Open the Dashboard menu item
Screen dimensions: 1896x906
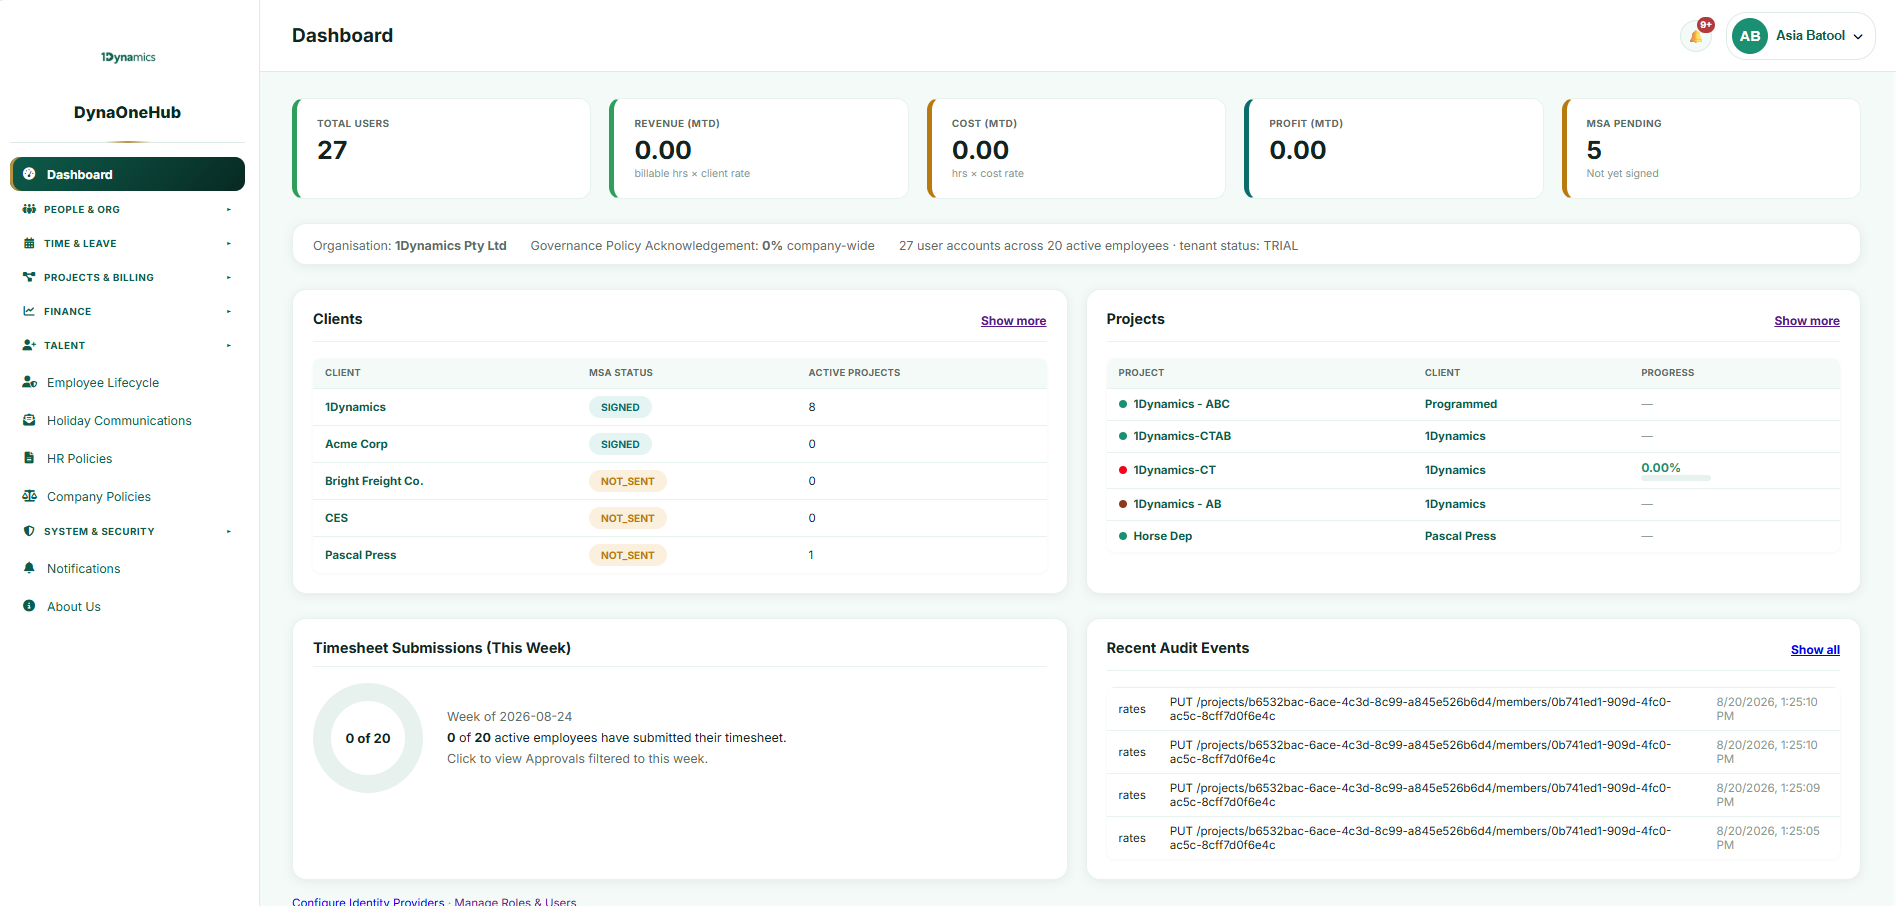(x=127, y=174)
